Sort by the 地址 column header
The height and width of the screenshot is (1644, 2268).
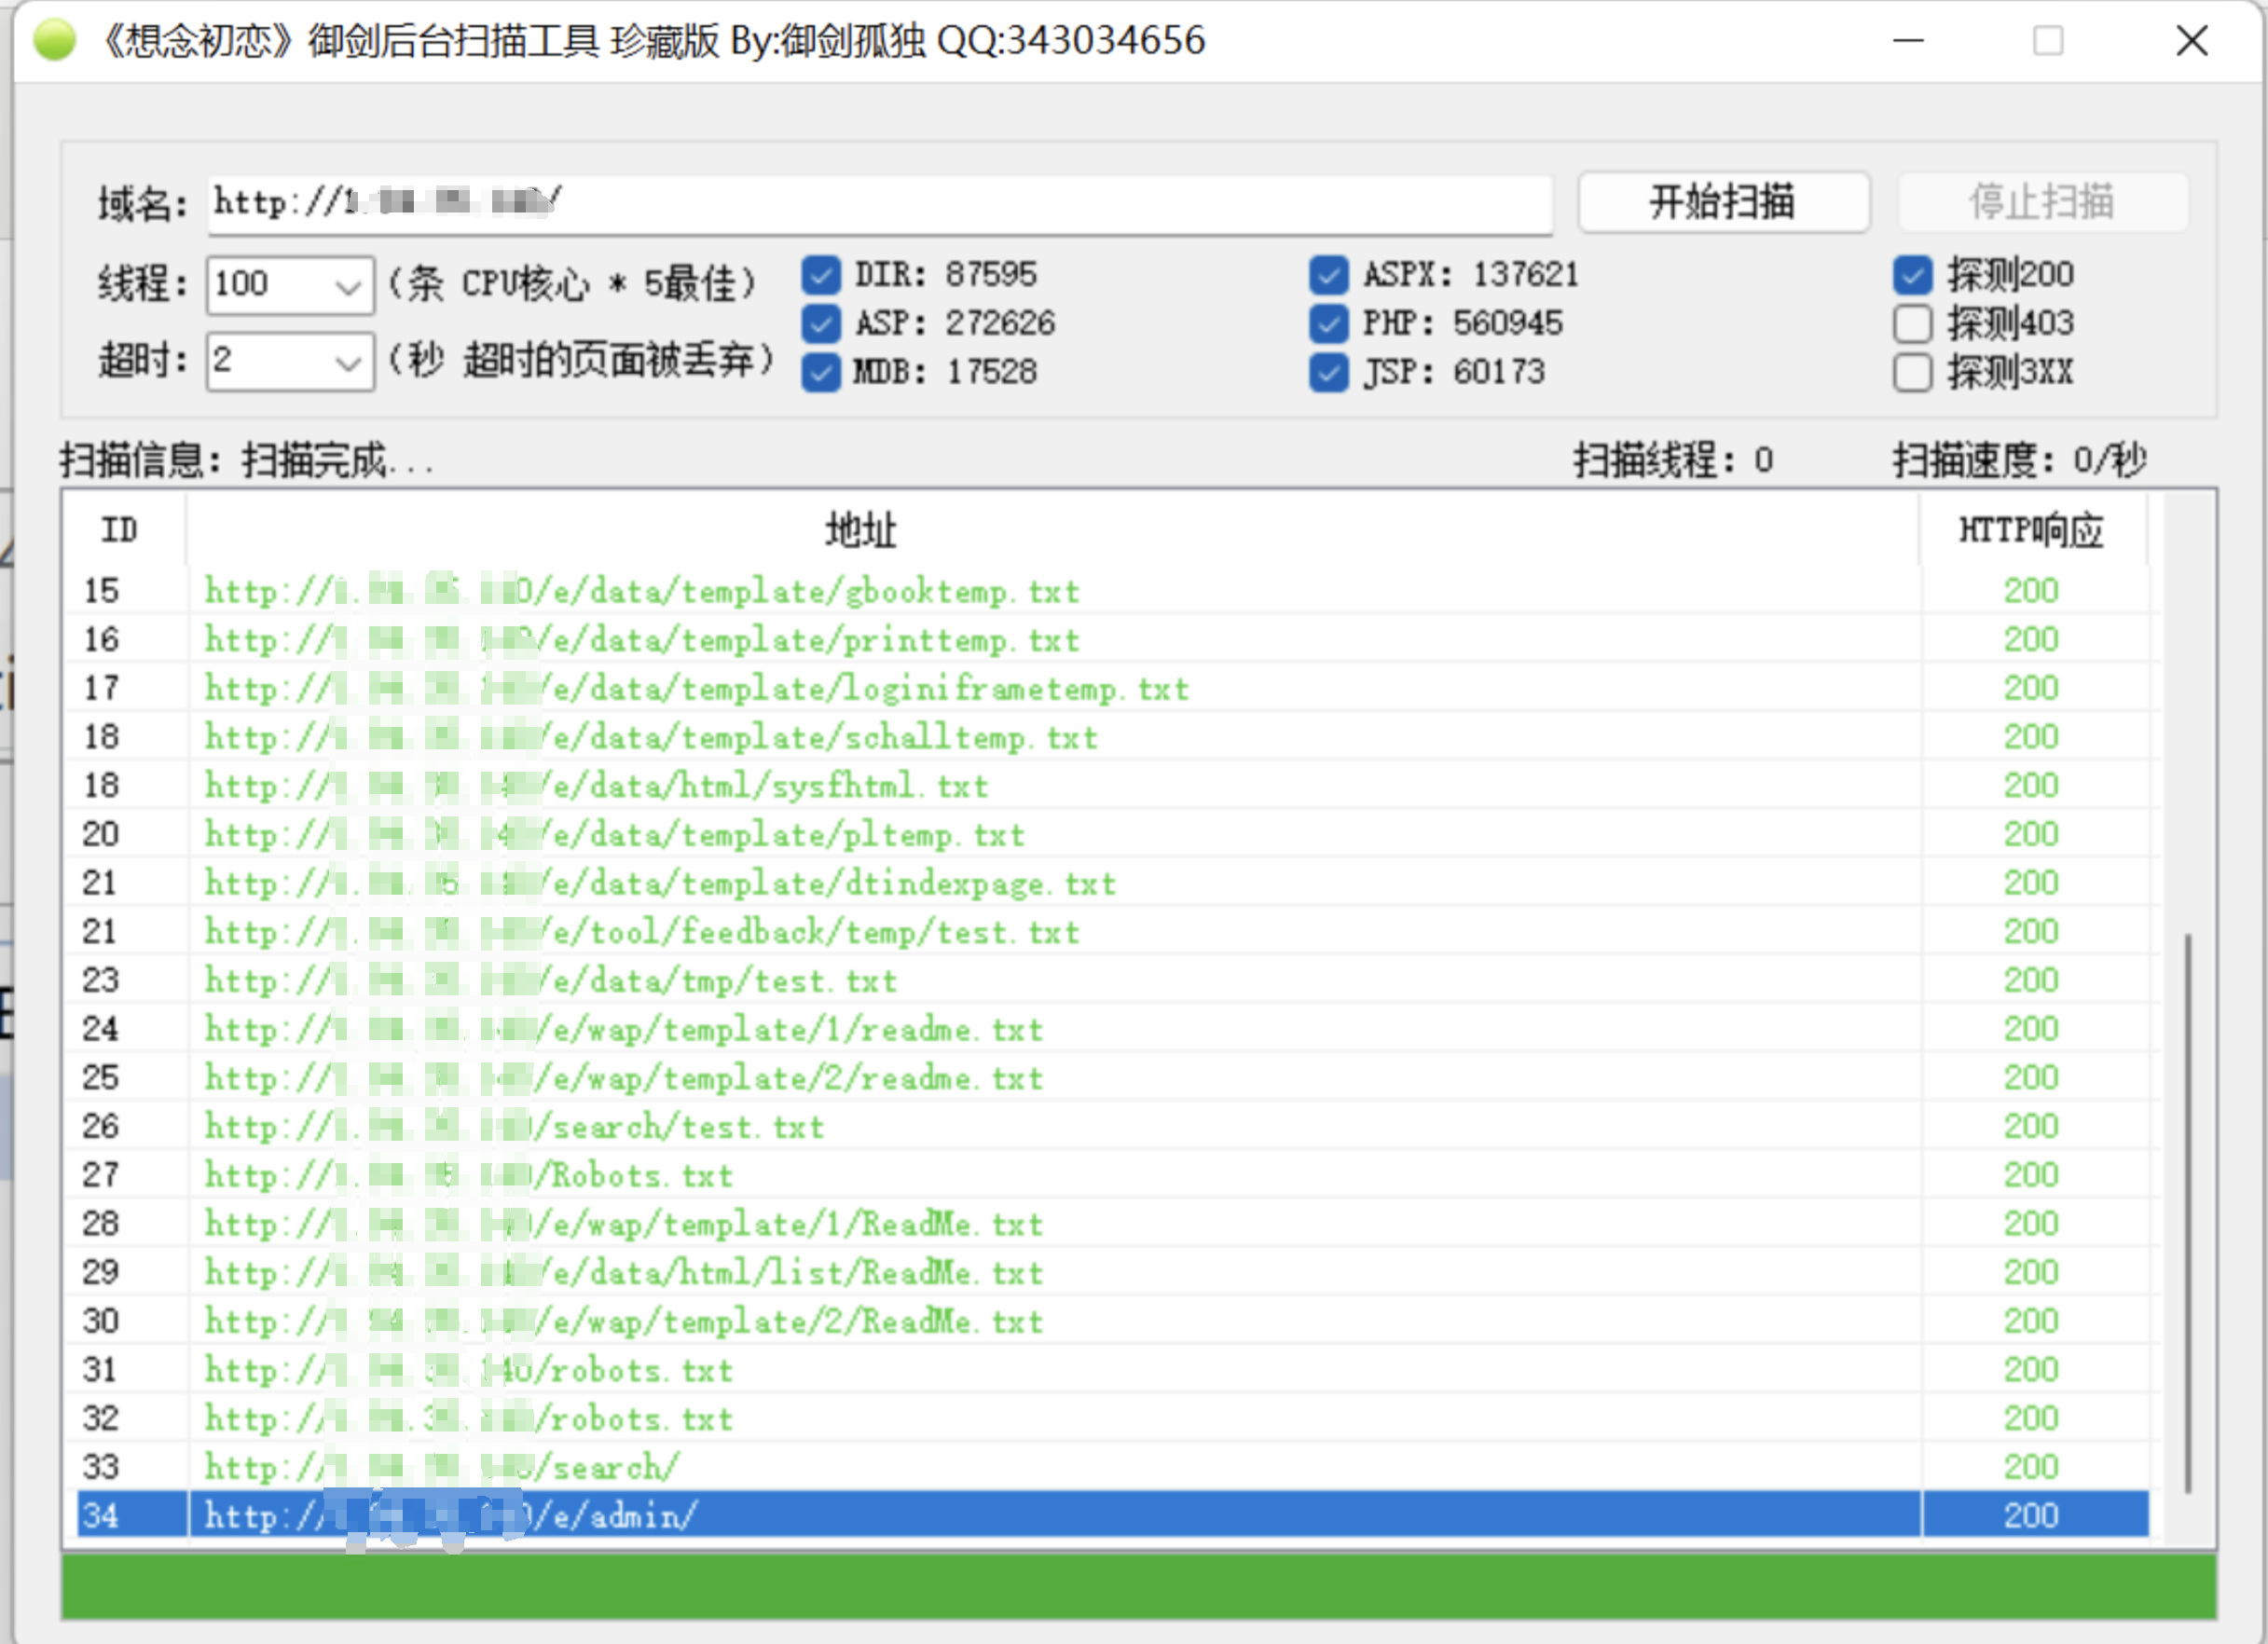860,530
